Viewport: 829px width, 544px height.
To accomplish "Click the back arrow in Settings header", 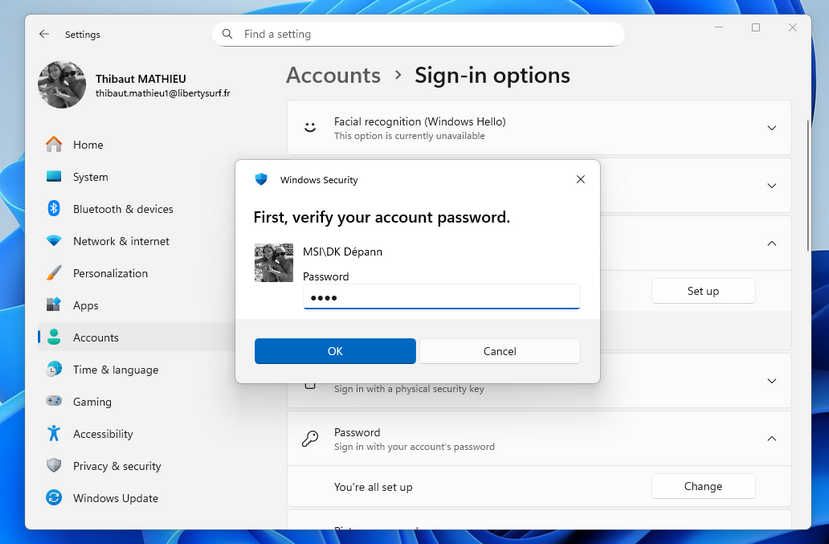I will tap(44, 34).
